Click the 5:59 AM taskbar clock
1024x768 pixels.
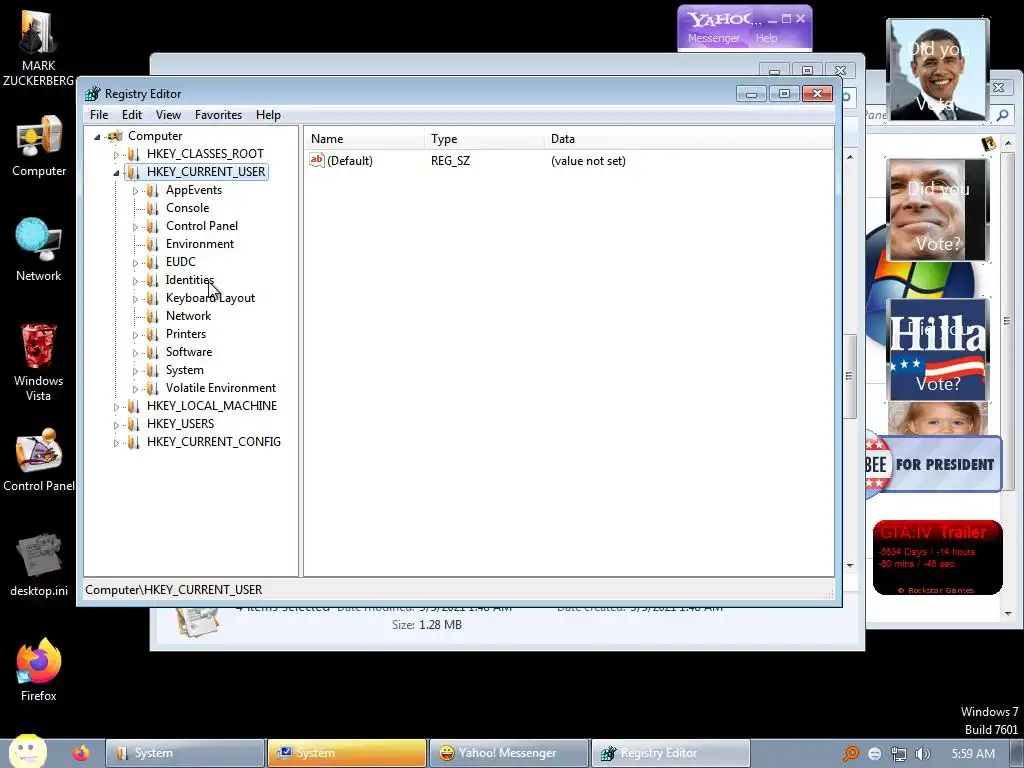[x=973, y=754]
